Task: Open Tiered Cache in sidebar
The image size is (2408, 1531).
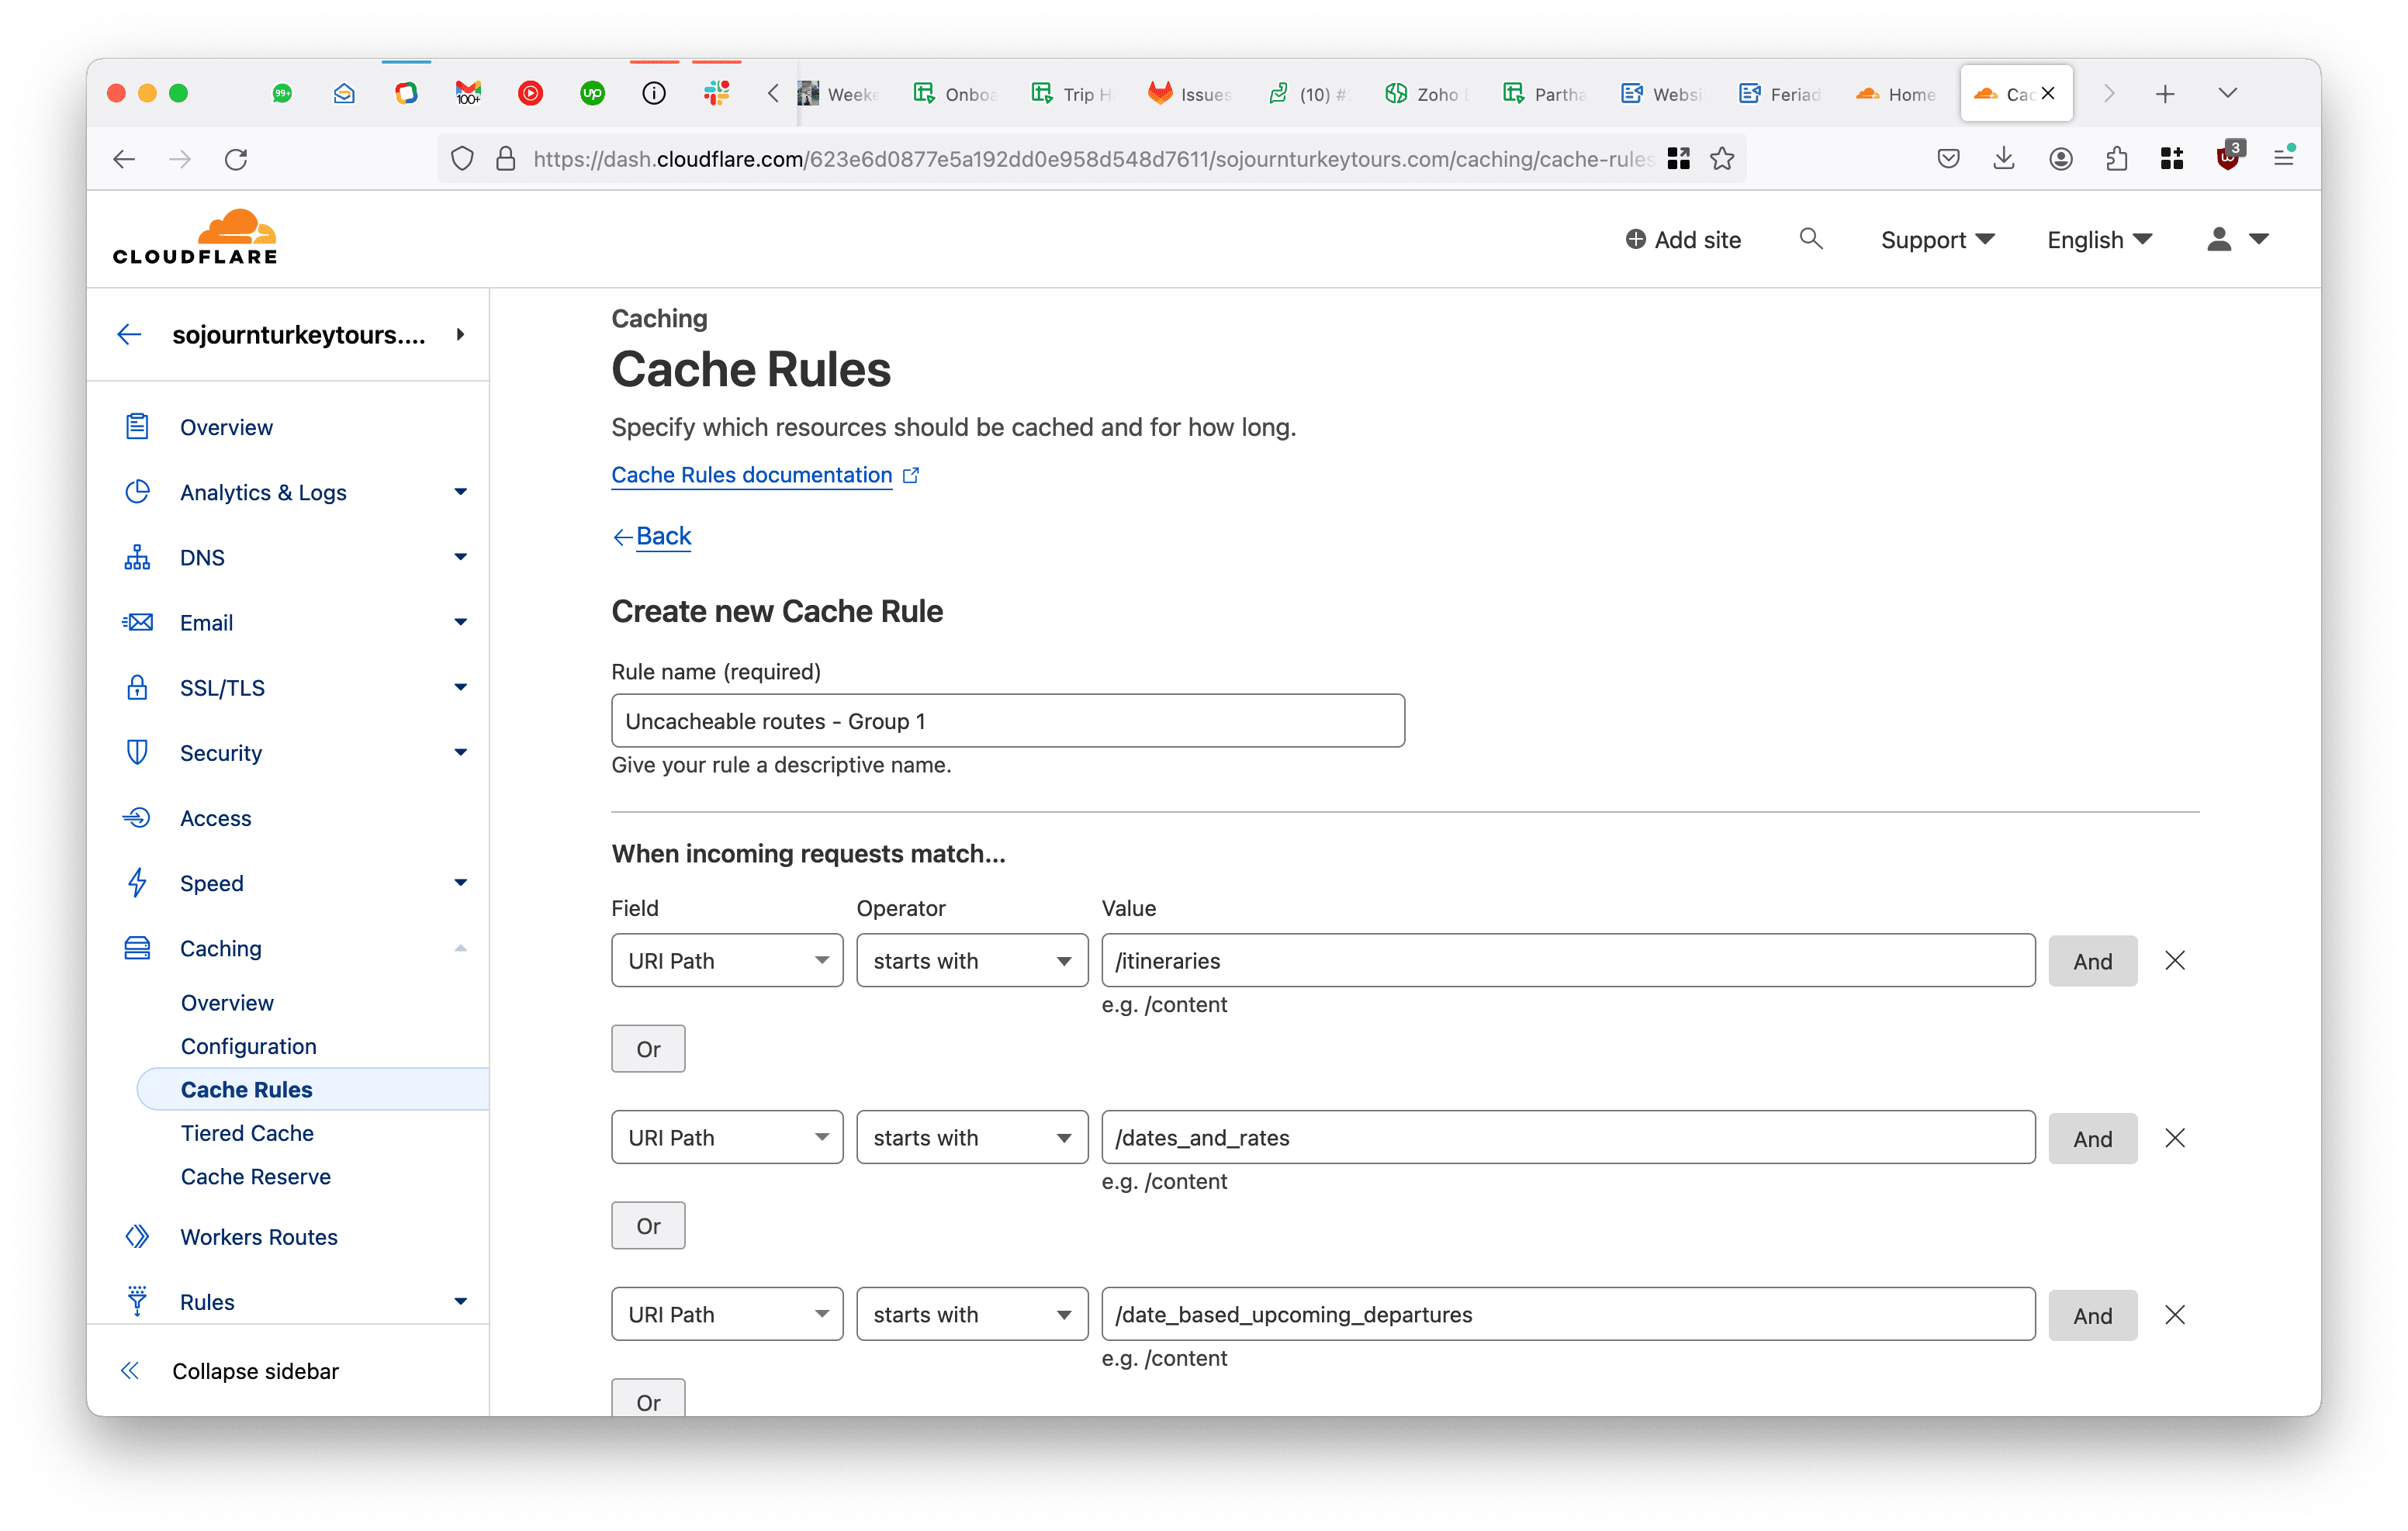Action: (247, 1133)
